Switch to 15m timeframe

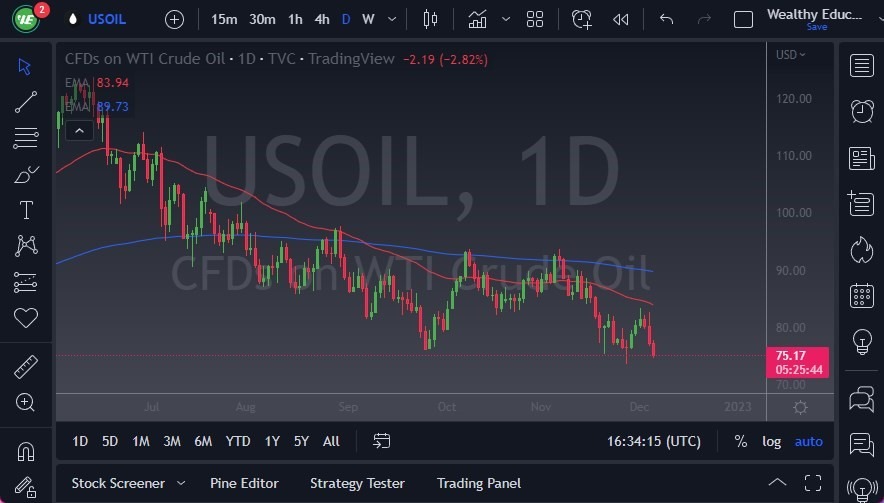coord(224,20)
